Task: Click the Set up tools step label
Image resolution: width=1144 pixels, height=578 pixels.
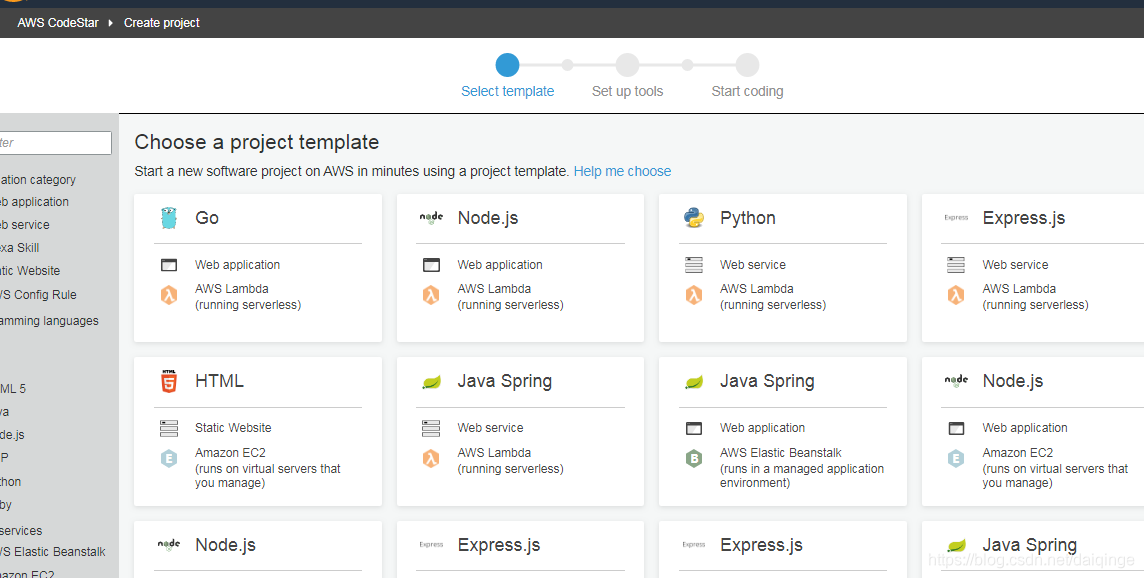Action: click(627, 91)
